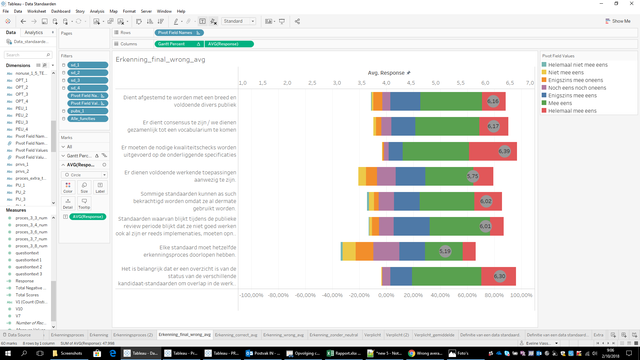Click the 6,39 circle mark on chart
The image size is (640, 360).
(504, 151)
